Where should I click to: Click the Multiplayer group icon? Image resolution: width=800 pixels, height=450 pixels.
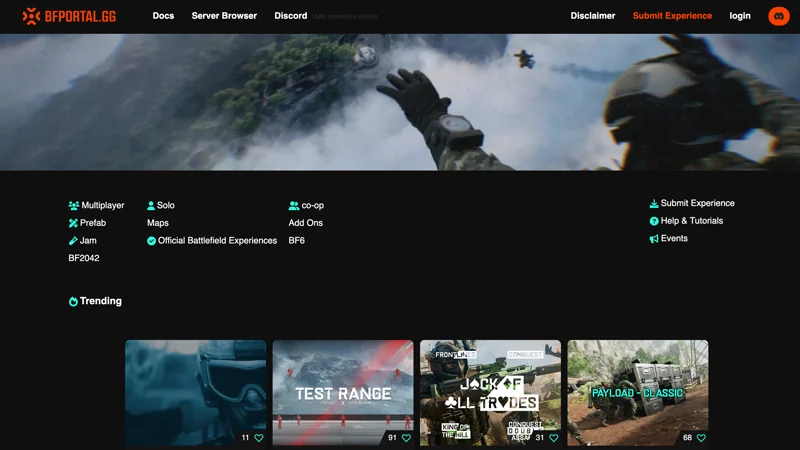coord(73,206)
